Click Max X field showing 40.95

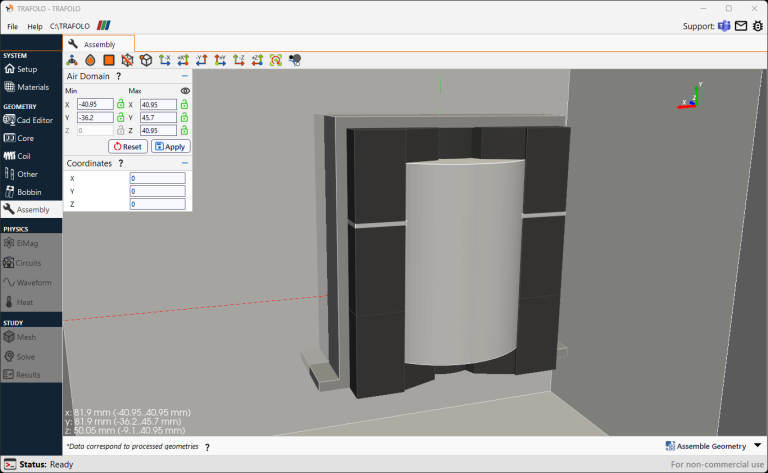tap(158, 104)
